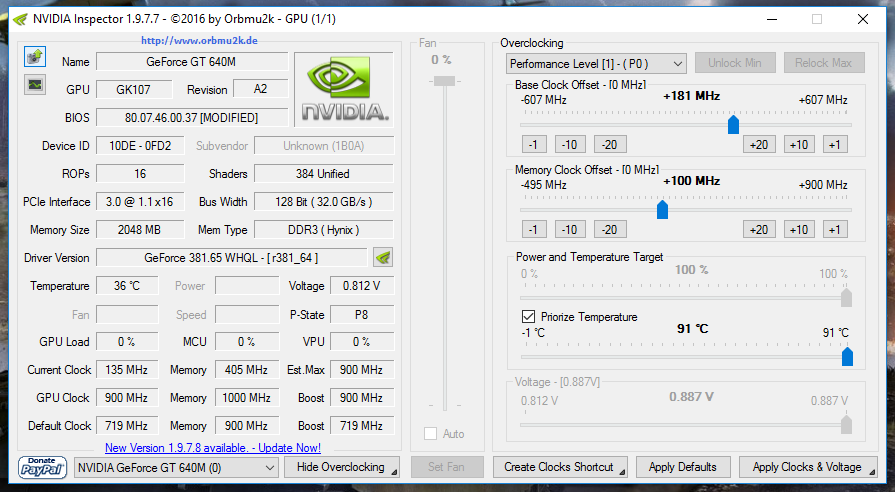Click Base Clock Offset slider handle
This screenshot has width=895, height=492.
(733, 124)
